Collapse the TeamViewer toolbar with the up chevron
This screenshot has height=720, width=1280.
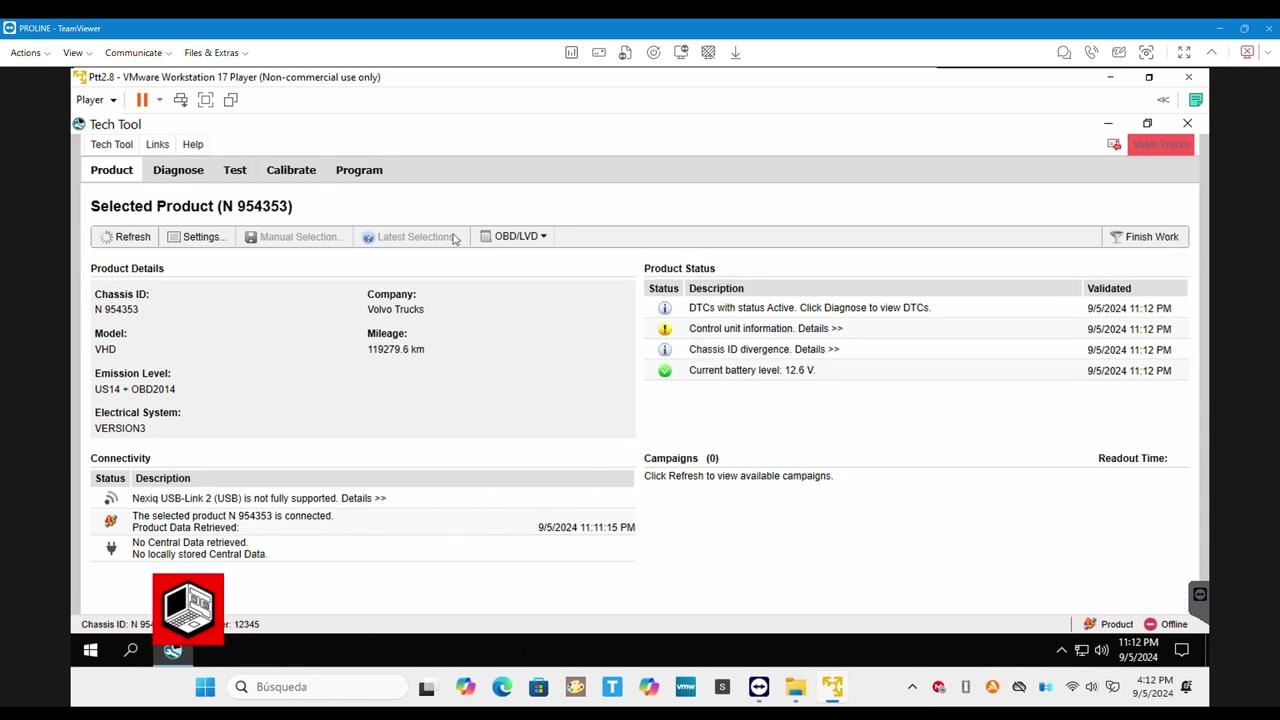(1211, 52)
